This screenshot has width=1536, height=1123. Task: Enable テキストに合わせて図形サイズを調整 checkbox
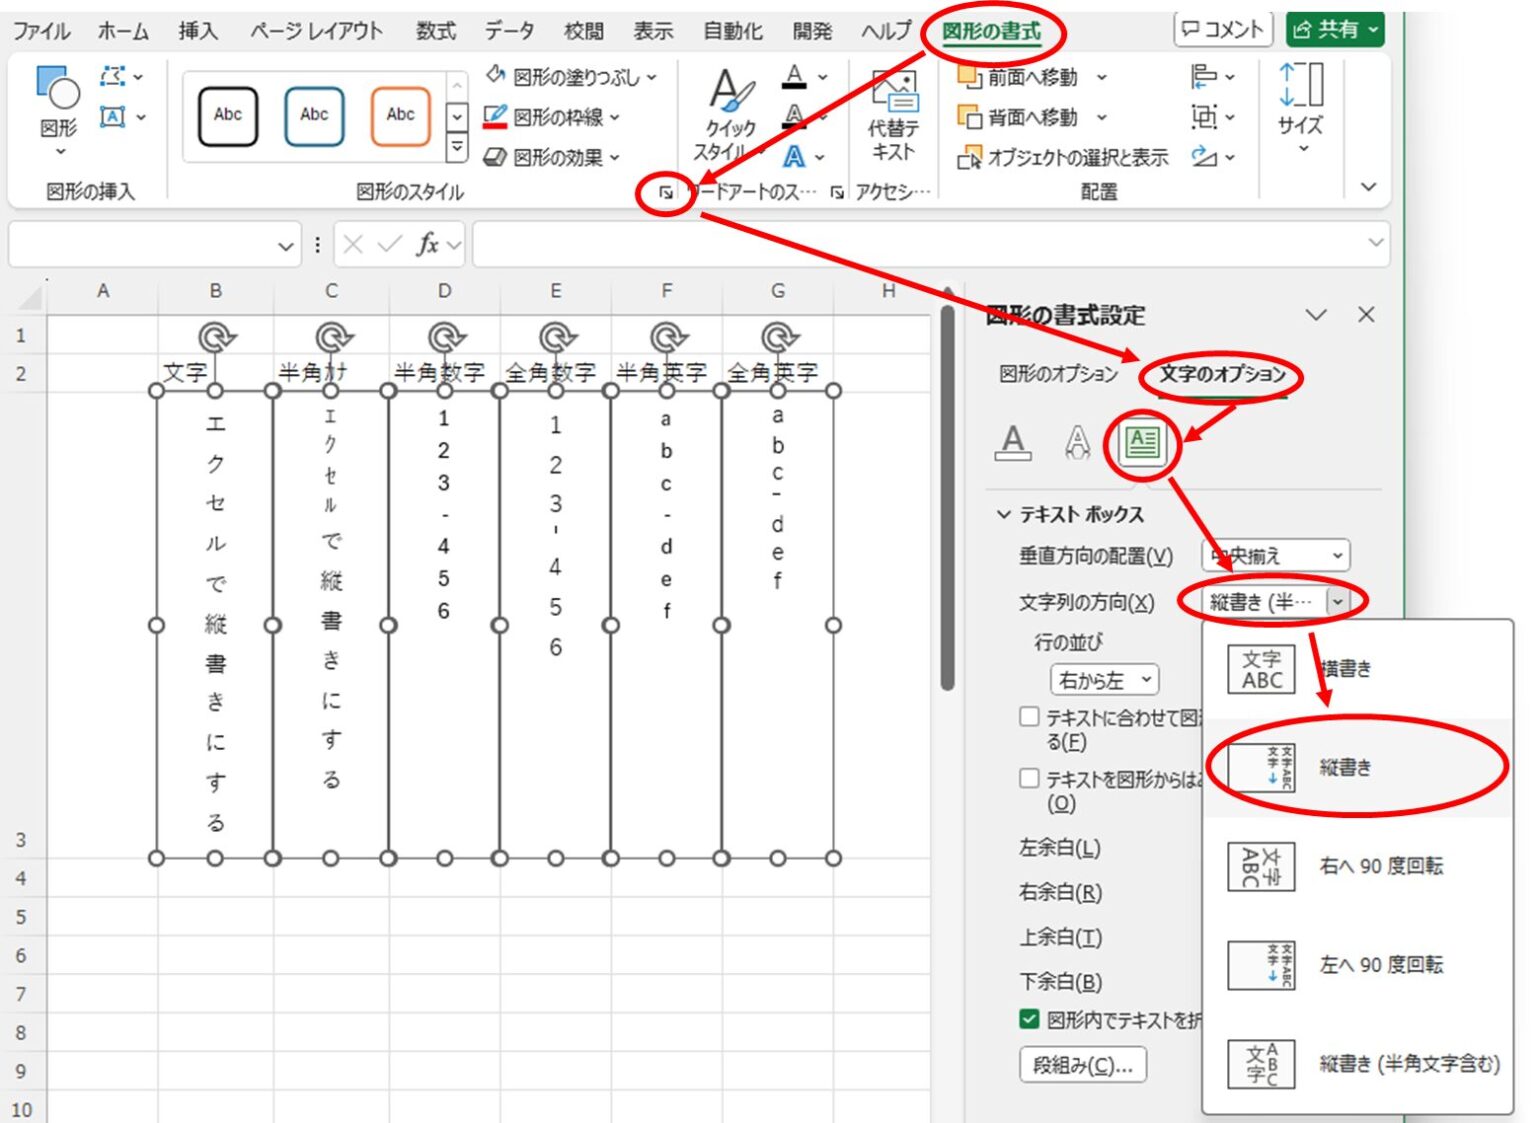1030,716
